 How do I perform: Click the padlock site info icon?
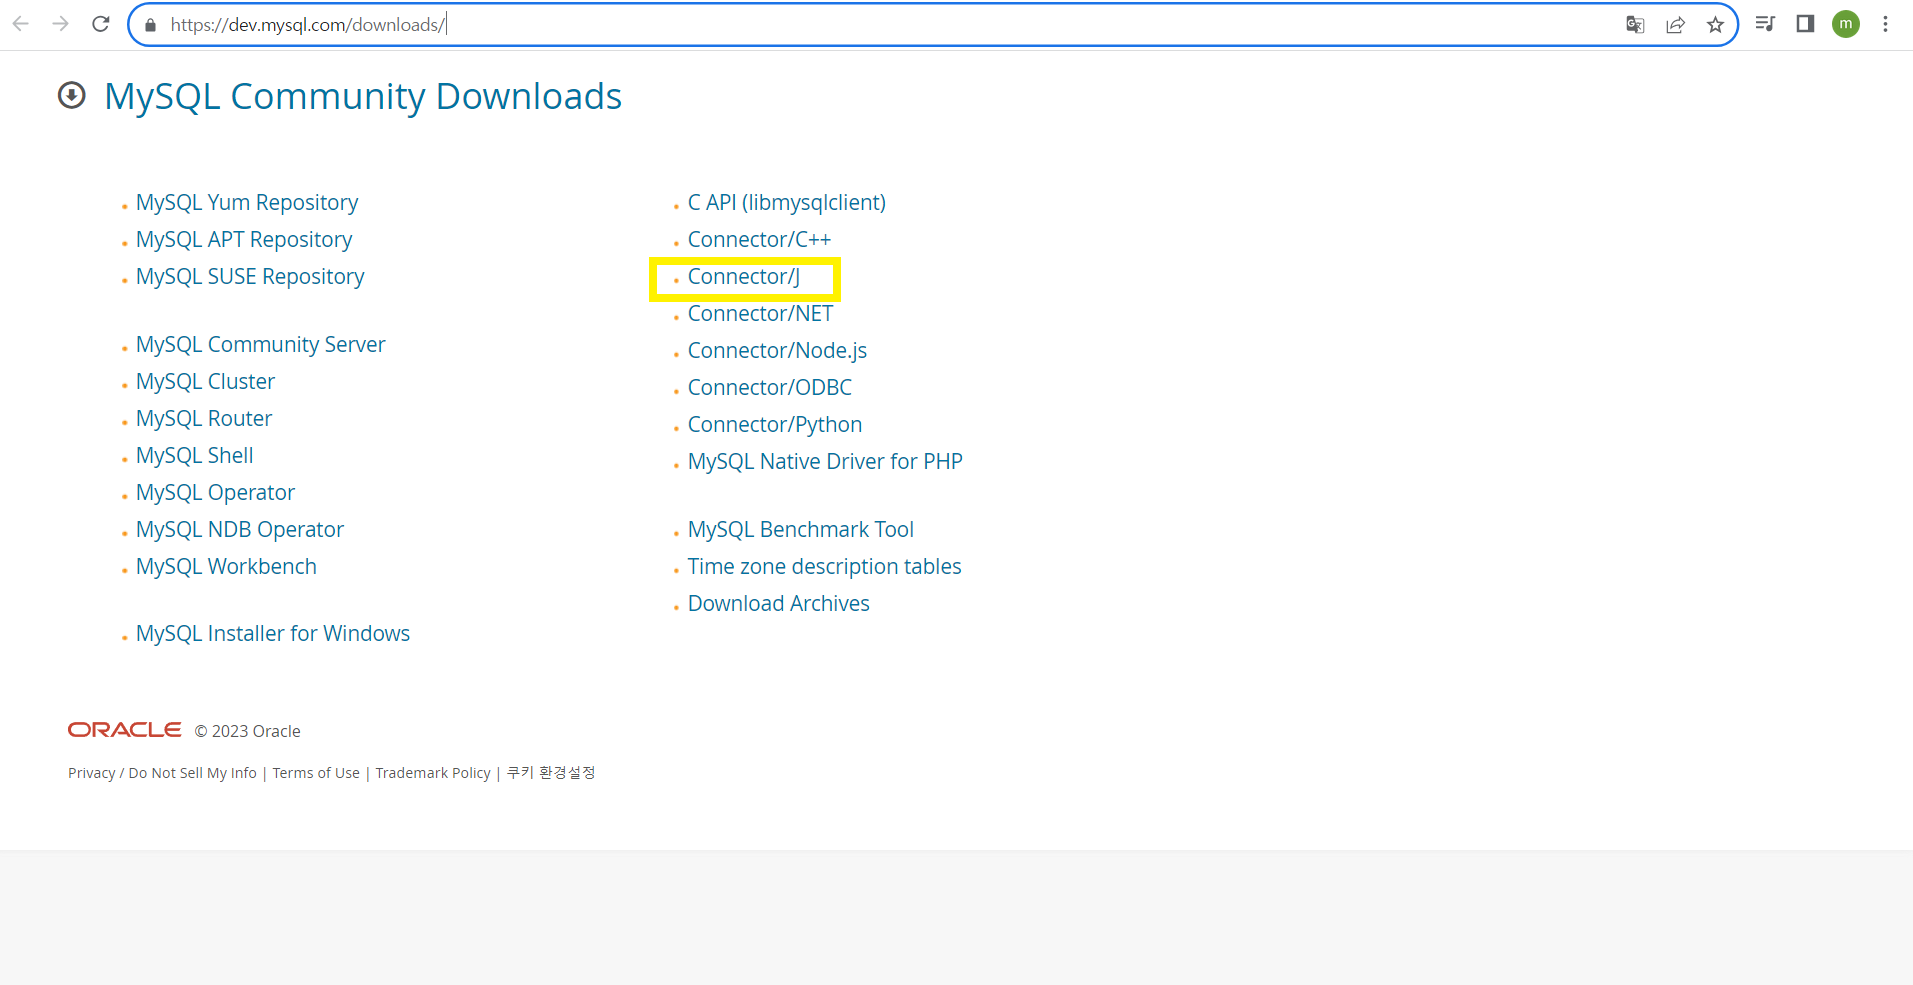click(x=151, y=25)
